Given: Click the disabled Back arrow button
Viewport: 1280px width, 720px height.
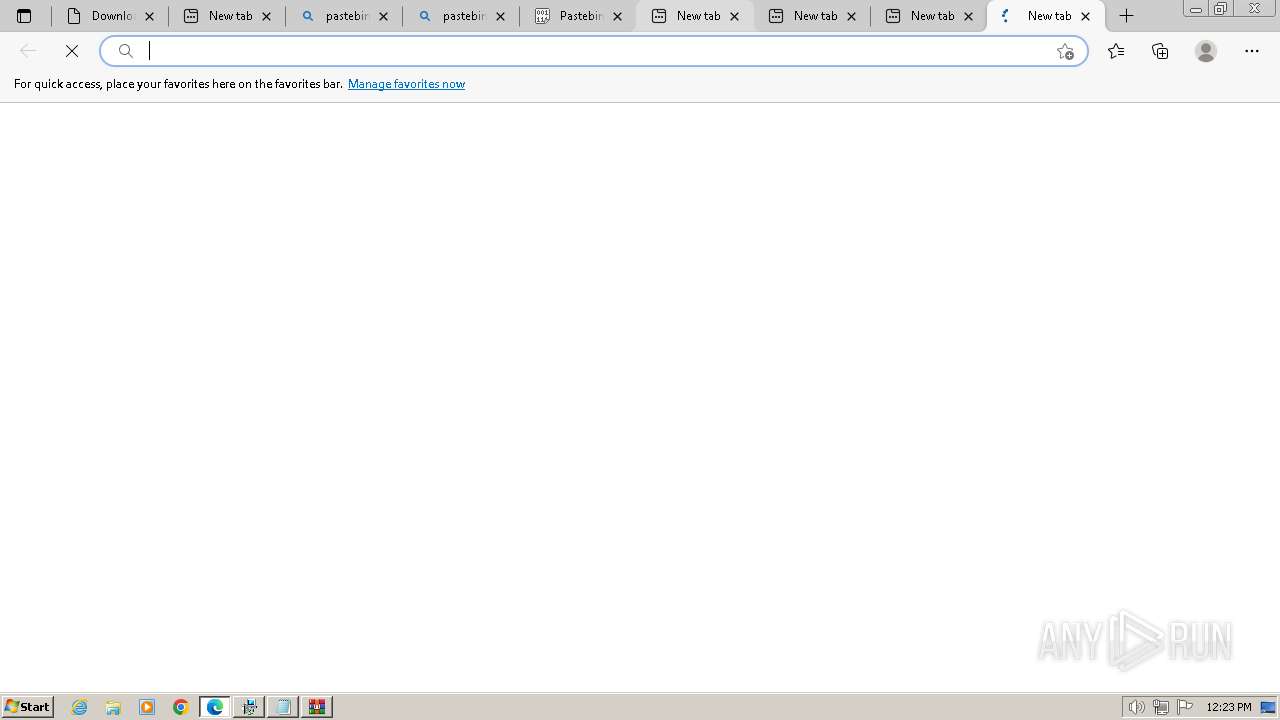Looking at the screenshot, I should click(28, 51).
